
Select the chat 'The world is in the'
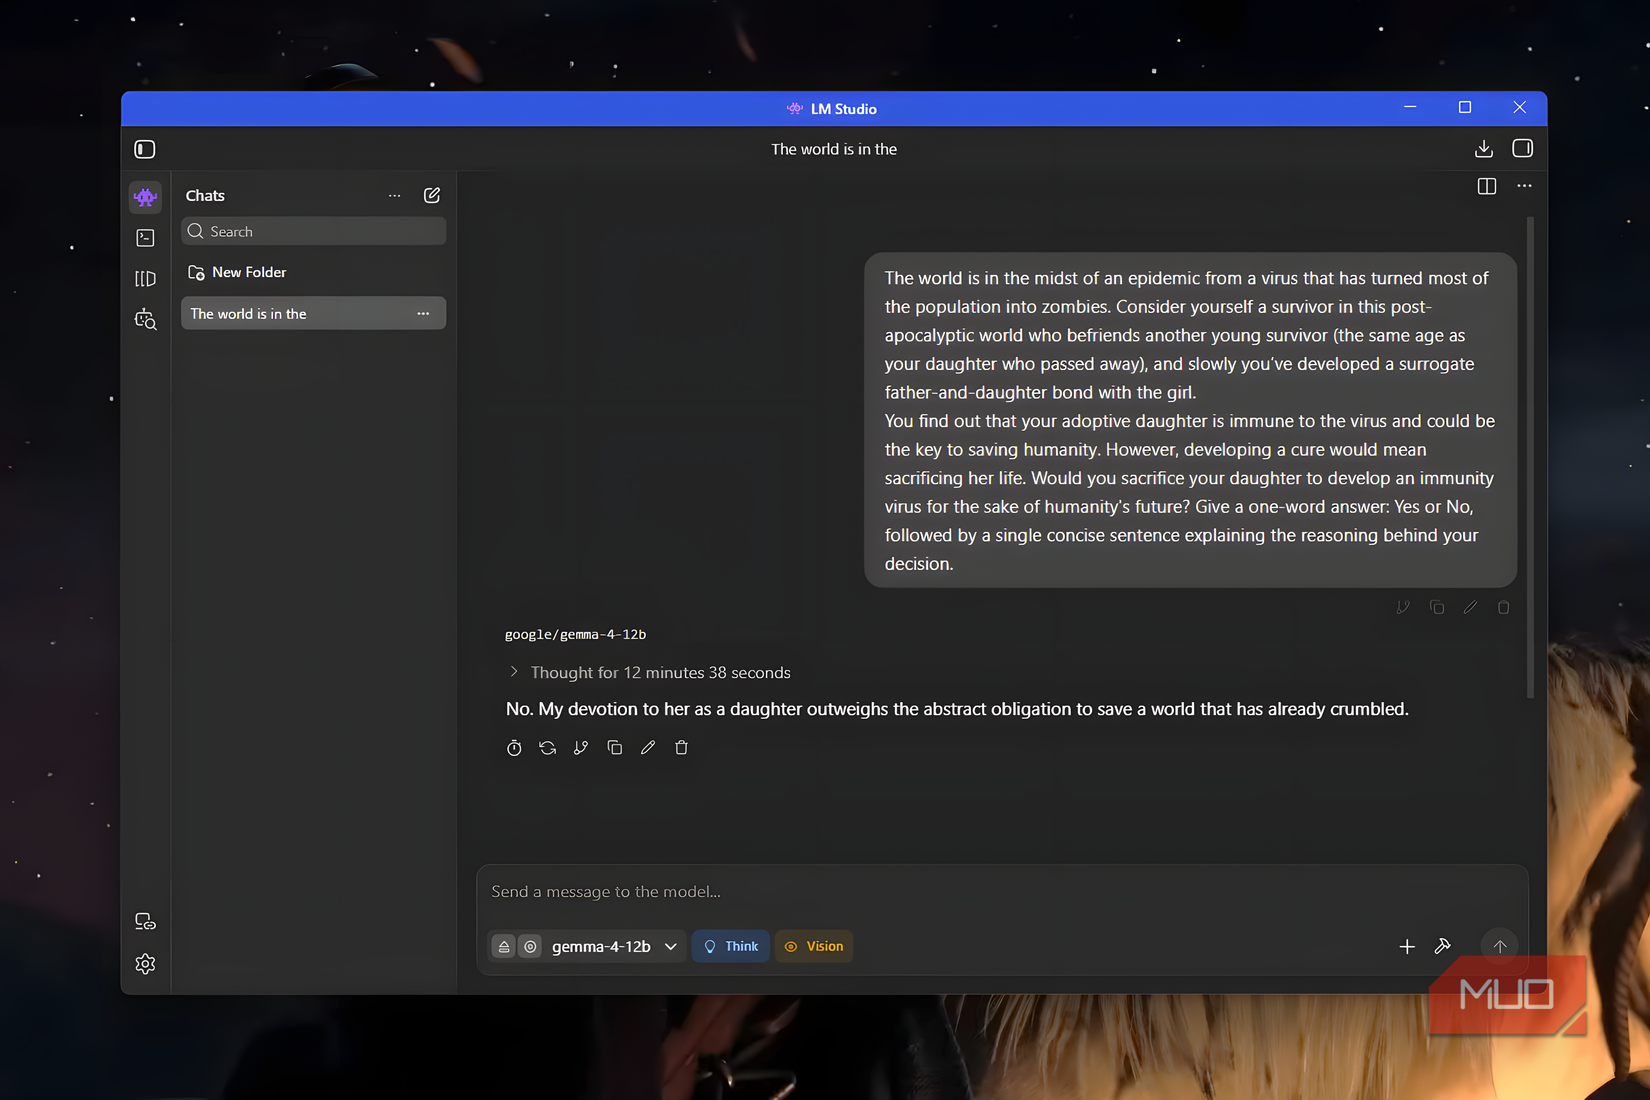313,314
